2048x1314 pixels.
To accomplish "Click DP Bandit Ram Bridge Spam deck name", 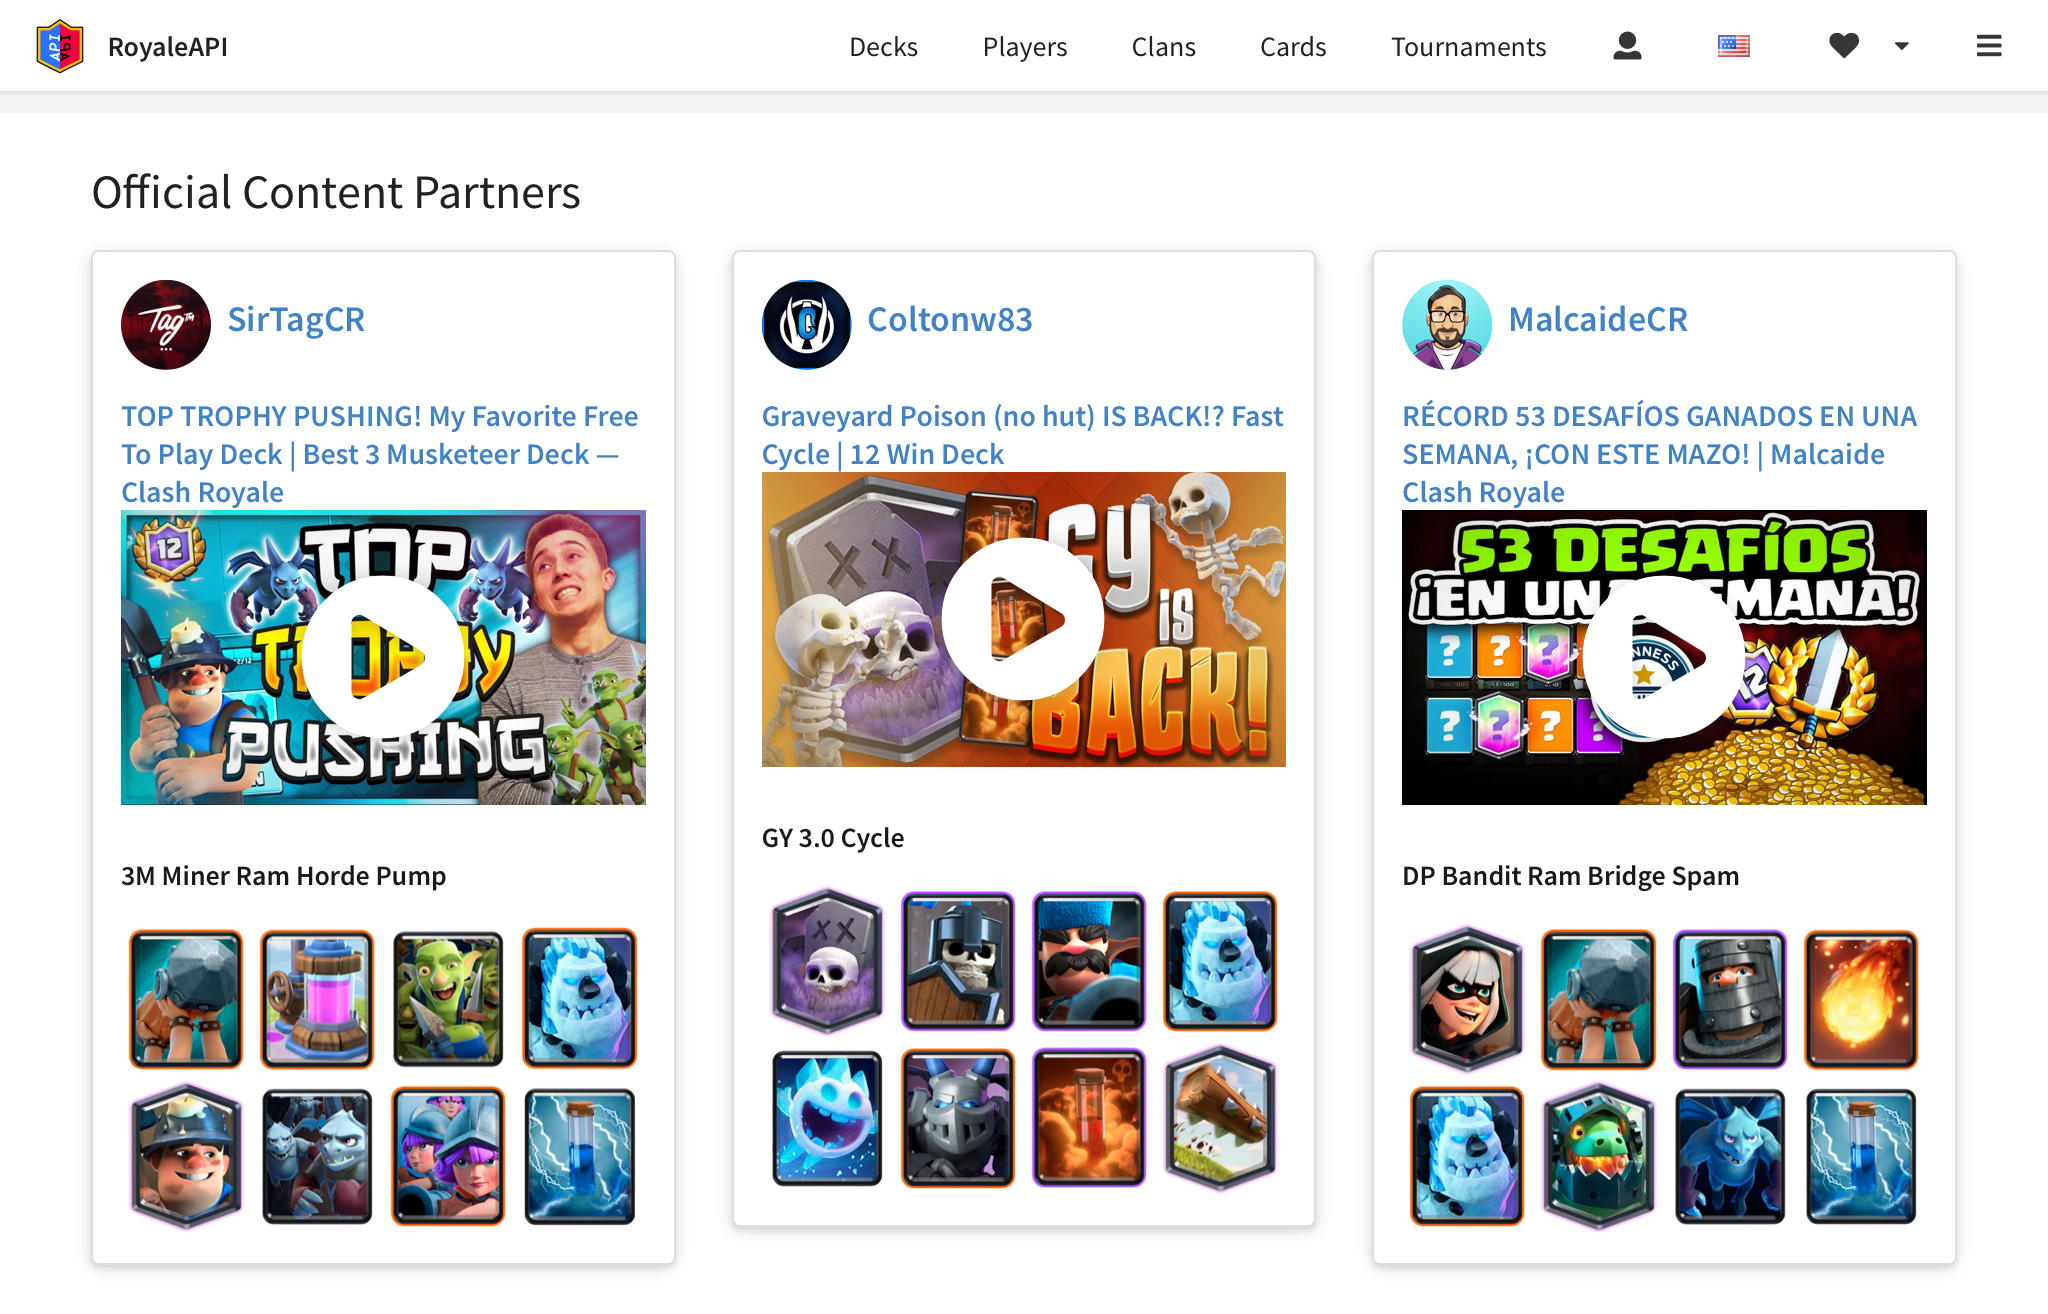I will (x=1570, y=876).
